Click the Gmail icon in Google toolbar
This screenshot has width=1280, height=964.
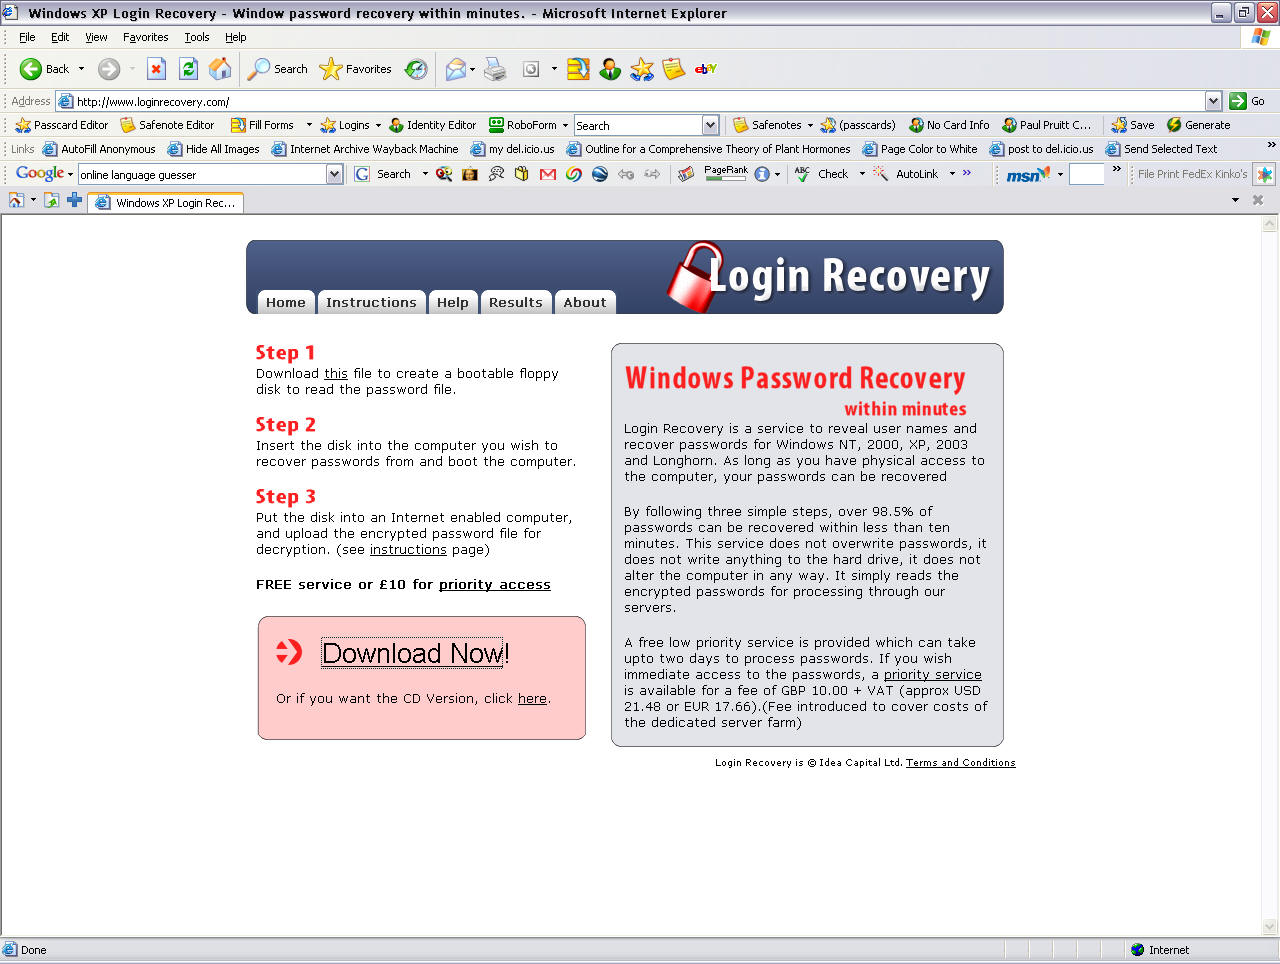point(547,174)
